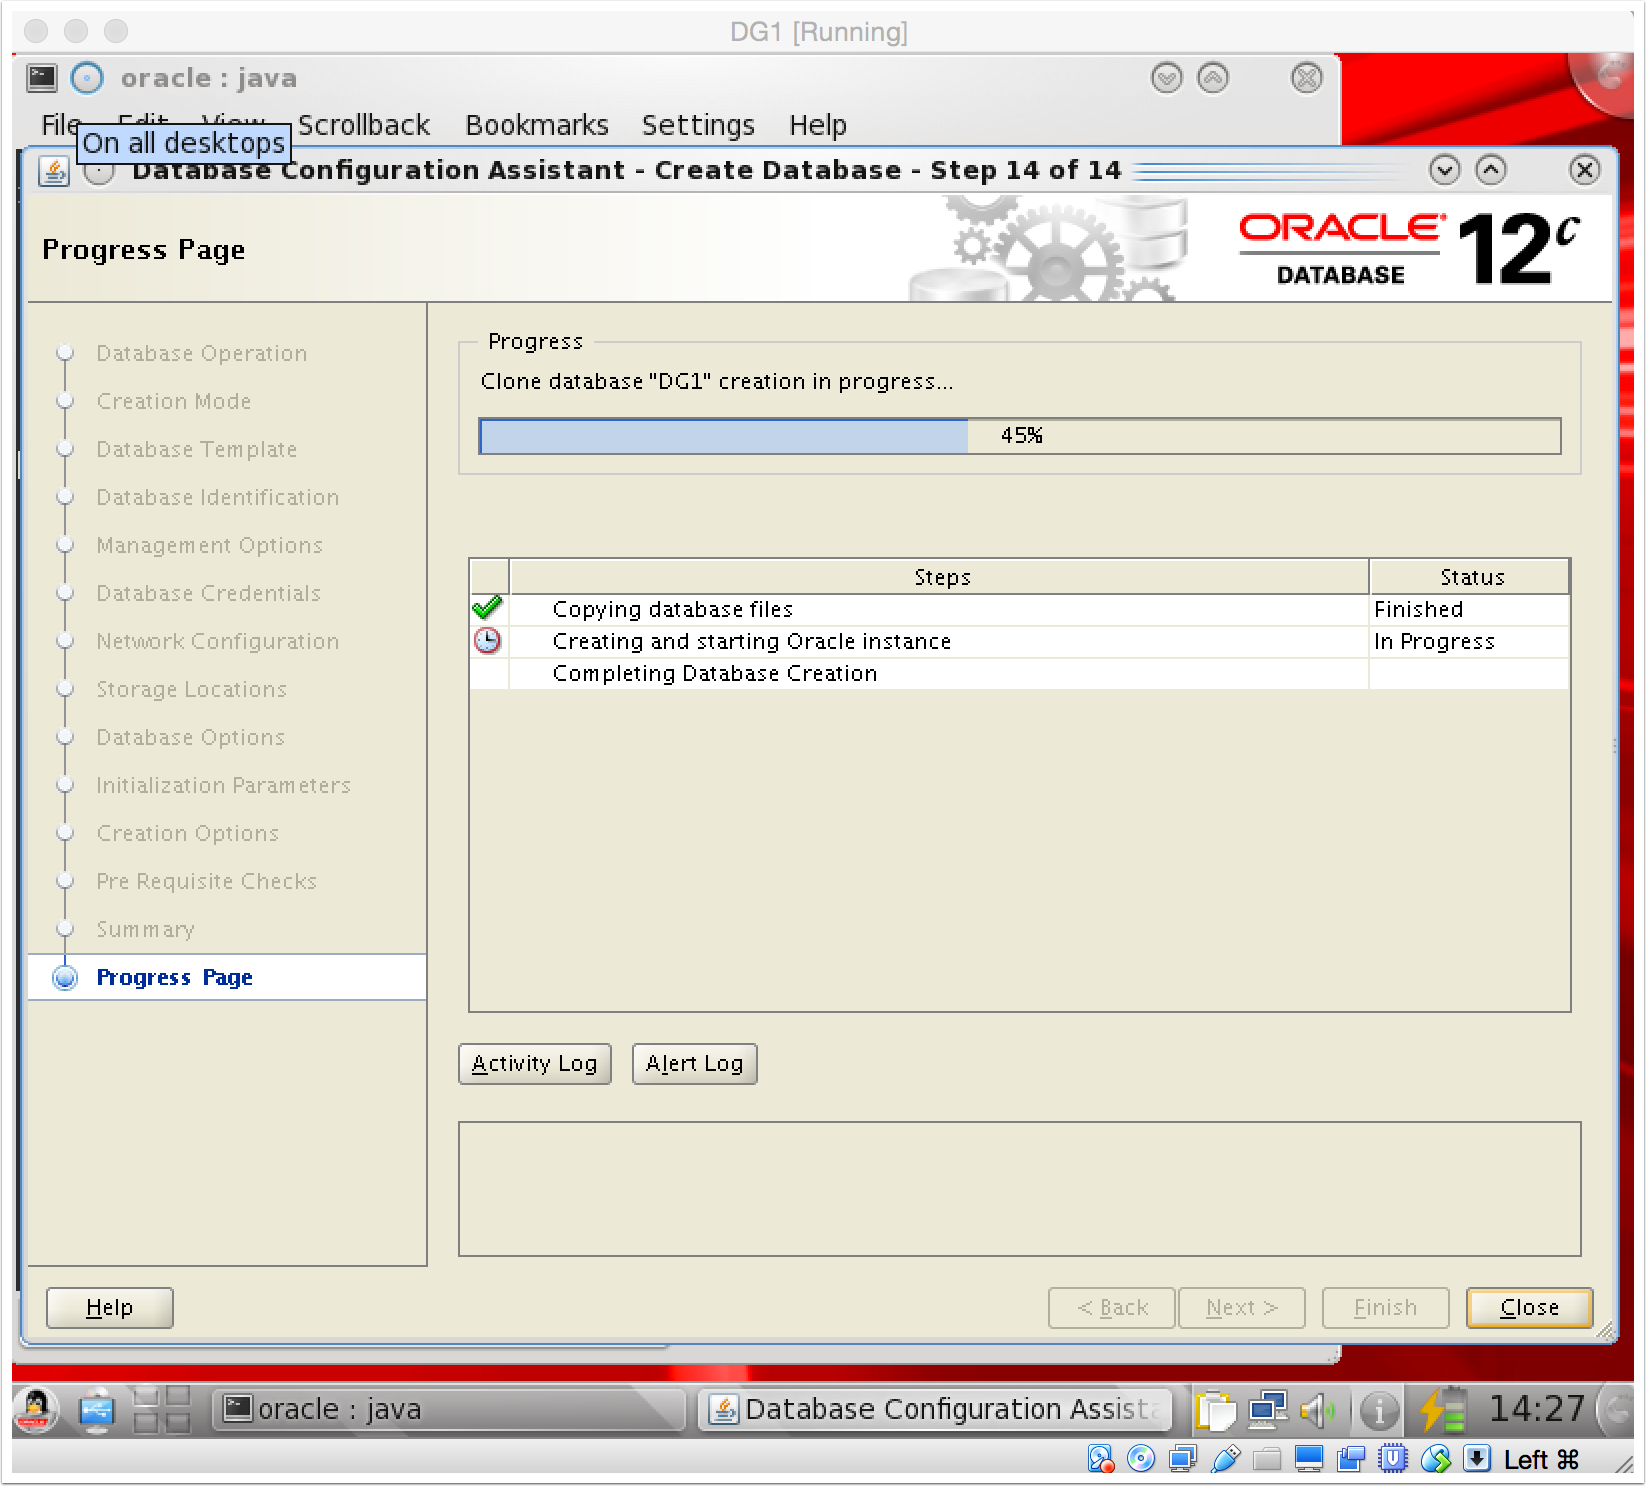Open the File menu in Konsole
Viewport: 1646px width, 1486px height.
59,125
